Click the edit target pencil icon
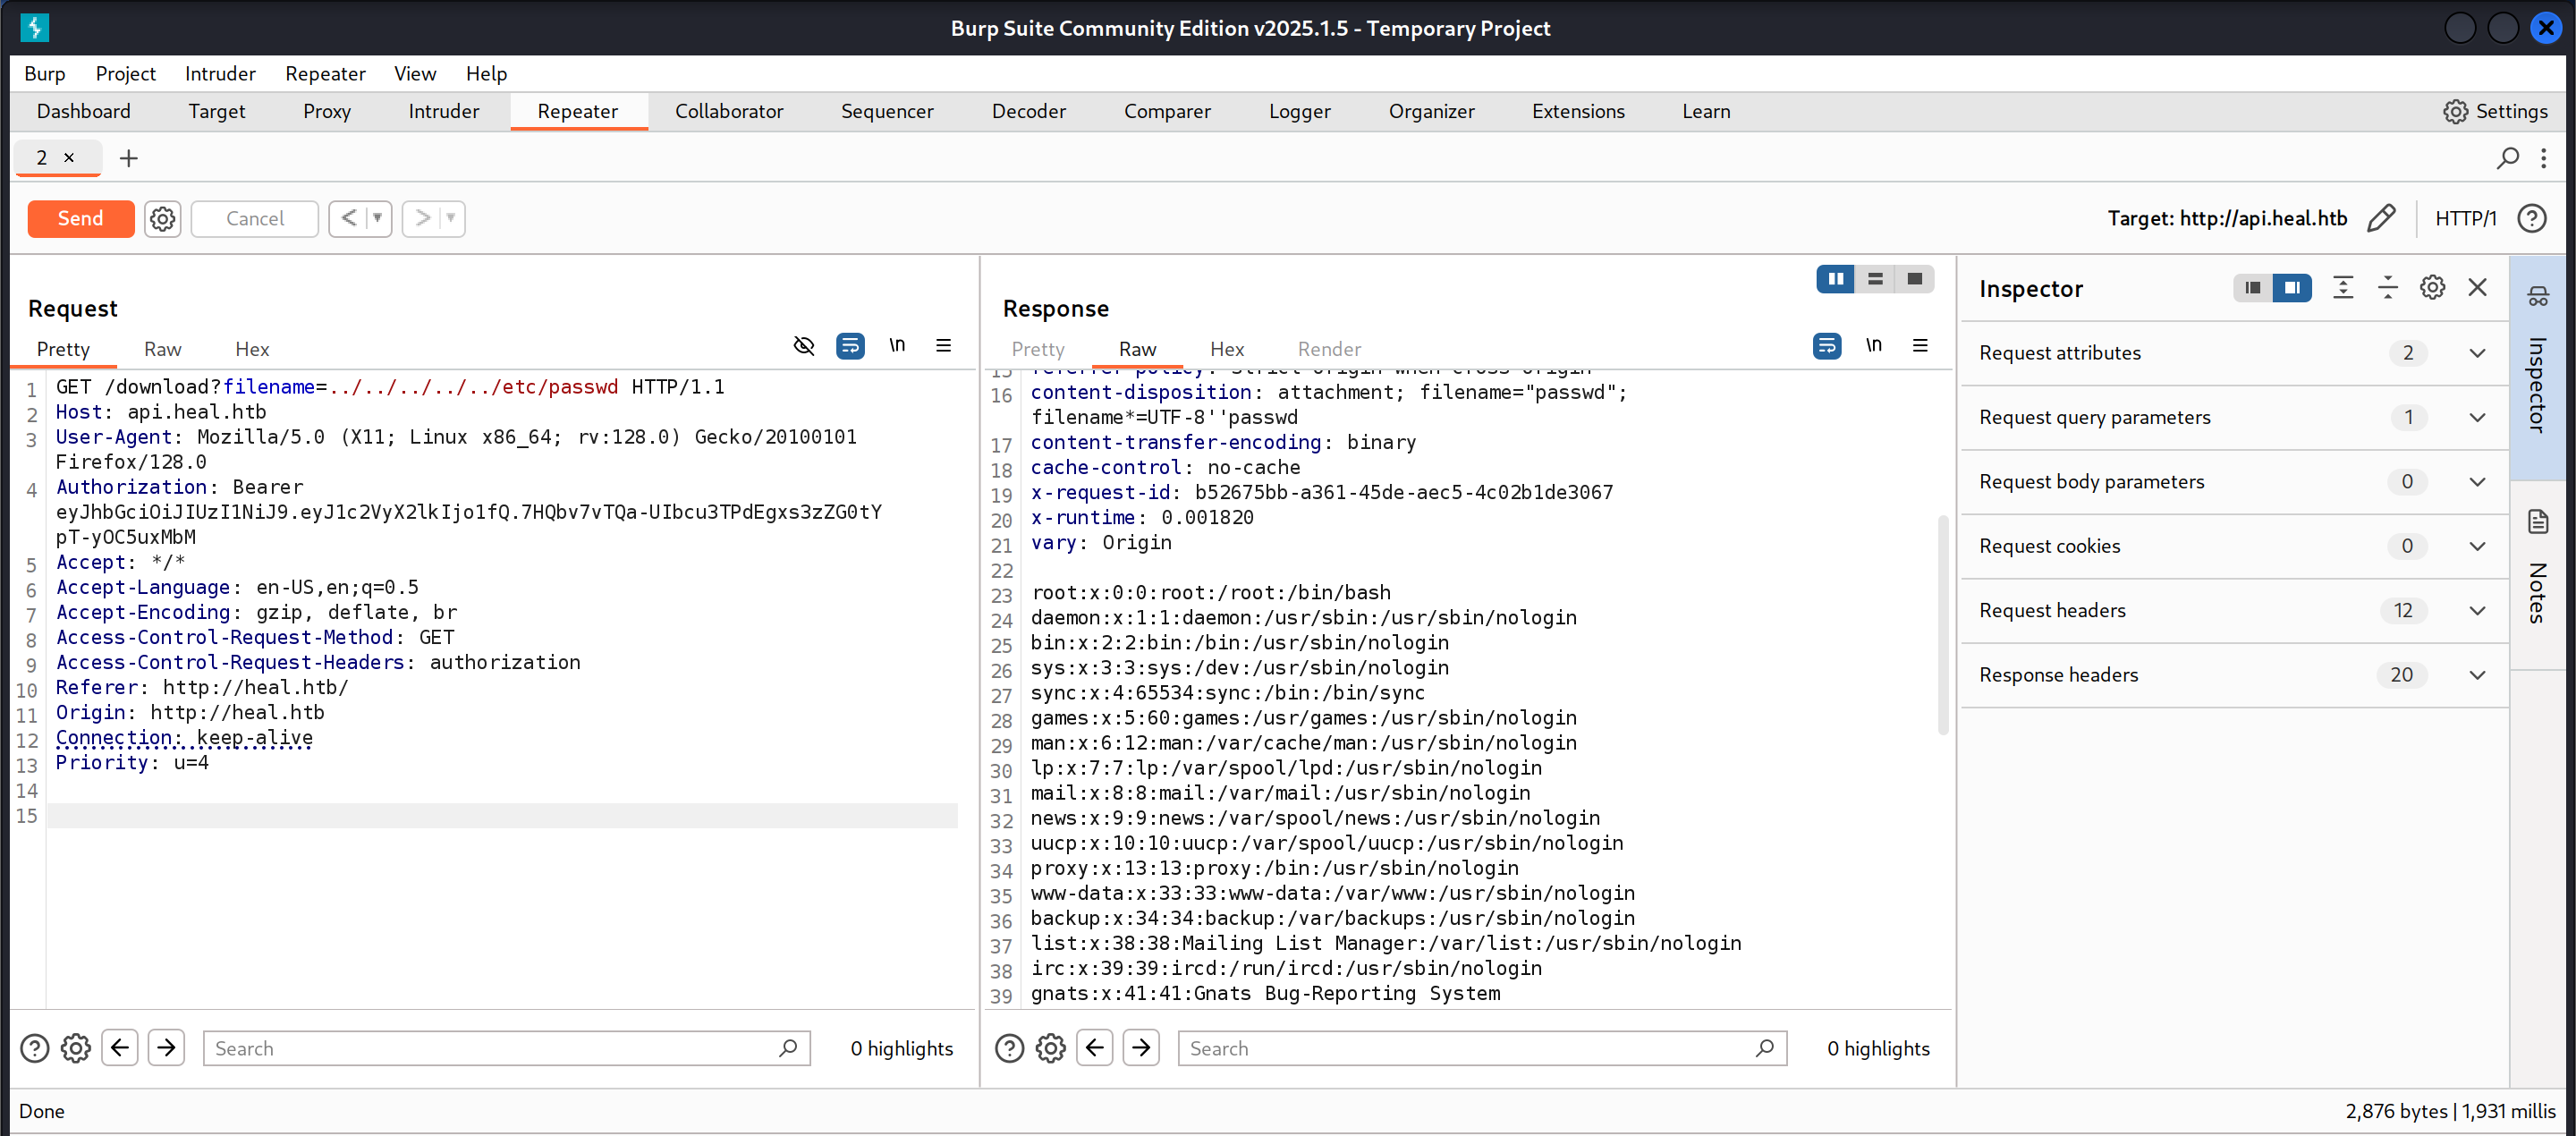2576x1136 pixels. click(x=2381, y=218)
